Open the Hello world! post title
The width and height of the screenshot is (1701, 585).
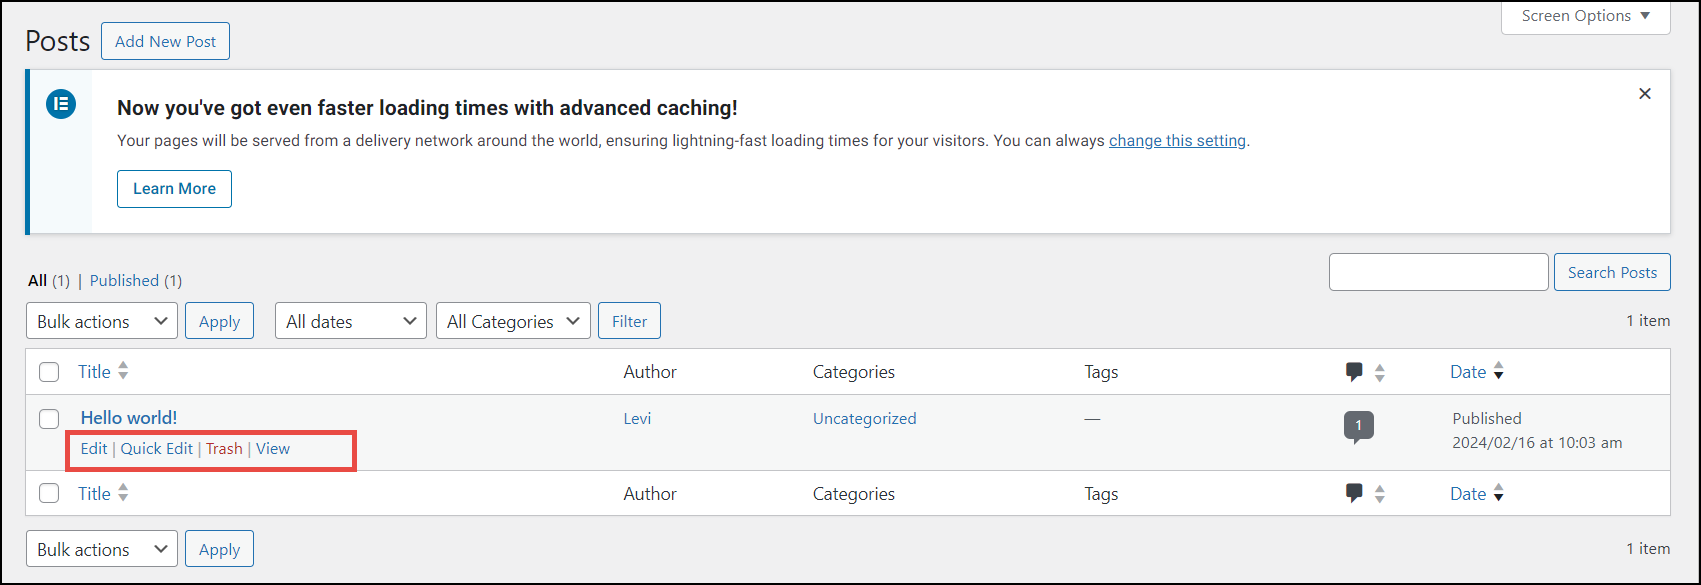point(129,418)
